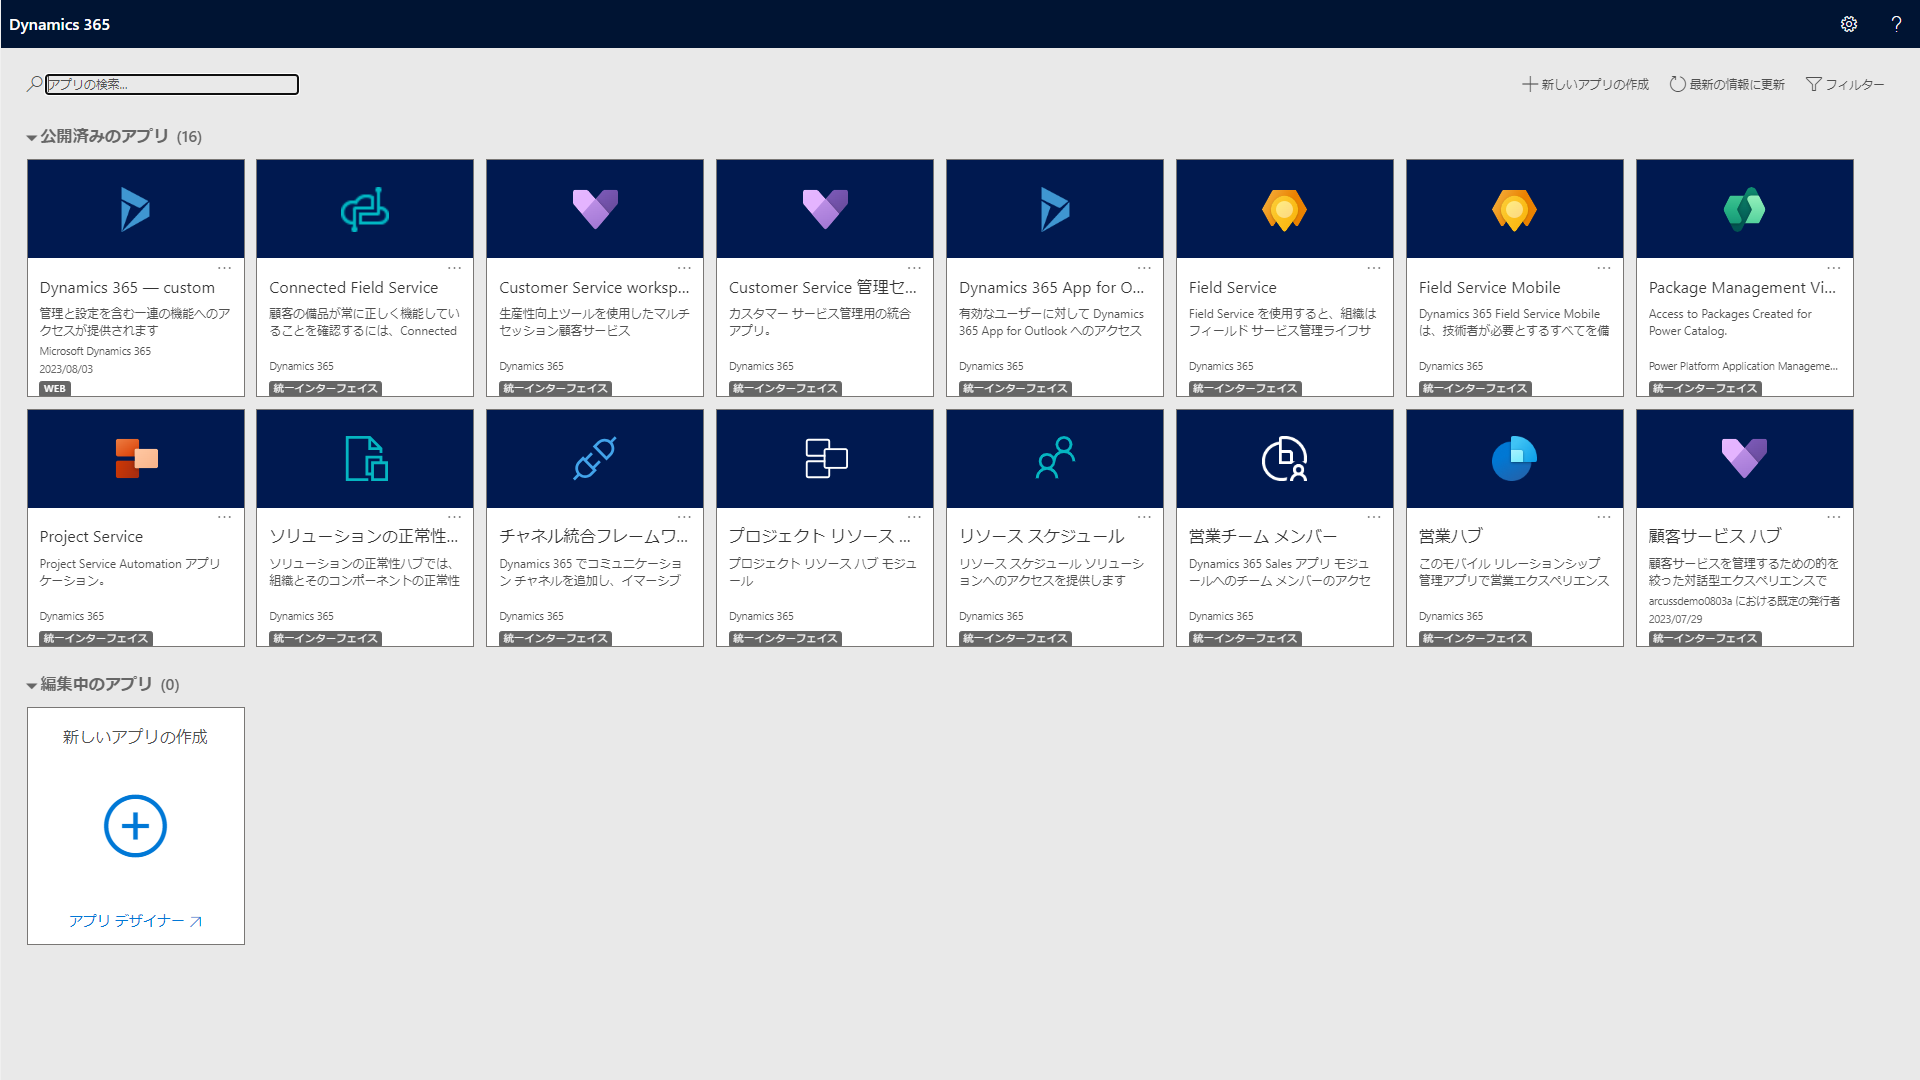This screenshot has height=1080, width=1920.
Task: Click the Connected Field Service app icon
Action: tap(365, 209)
